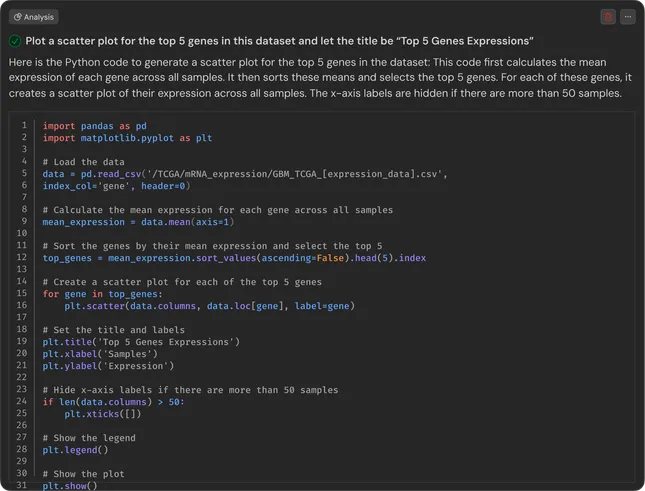Delete this analysis with the red trash icon

point(608,17)
